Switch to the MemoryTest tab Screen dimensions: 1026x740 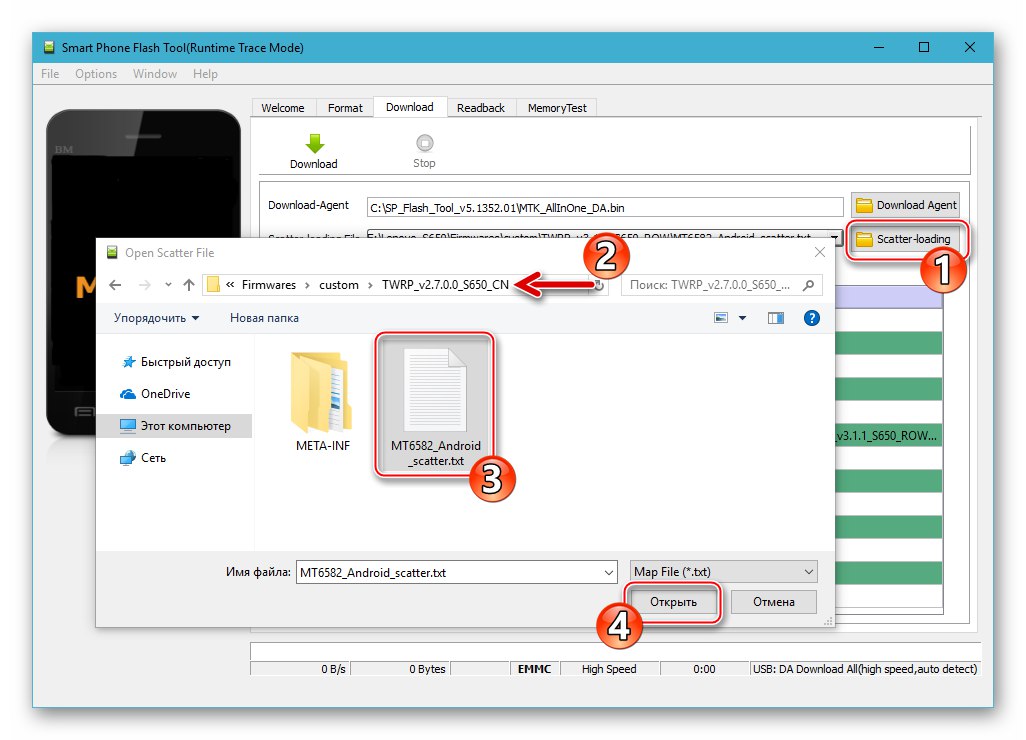(557, 108)
